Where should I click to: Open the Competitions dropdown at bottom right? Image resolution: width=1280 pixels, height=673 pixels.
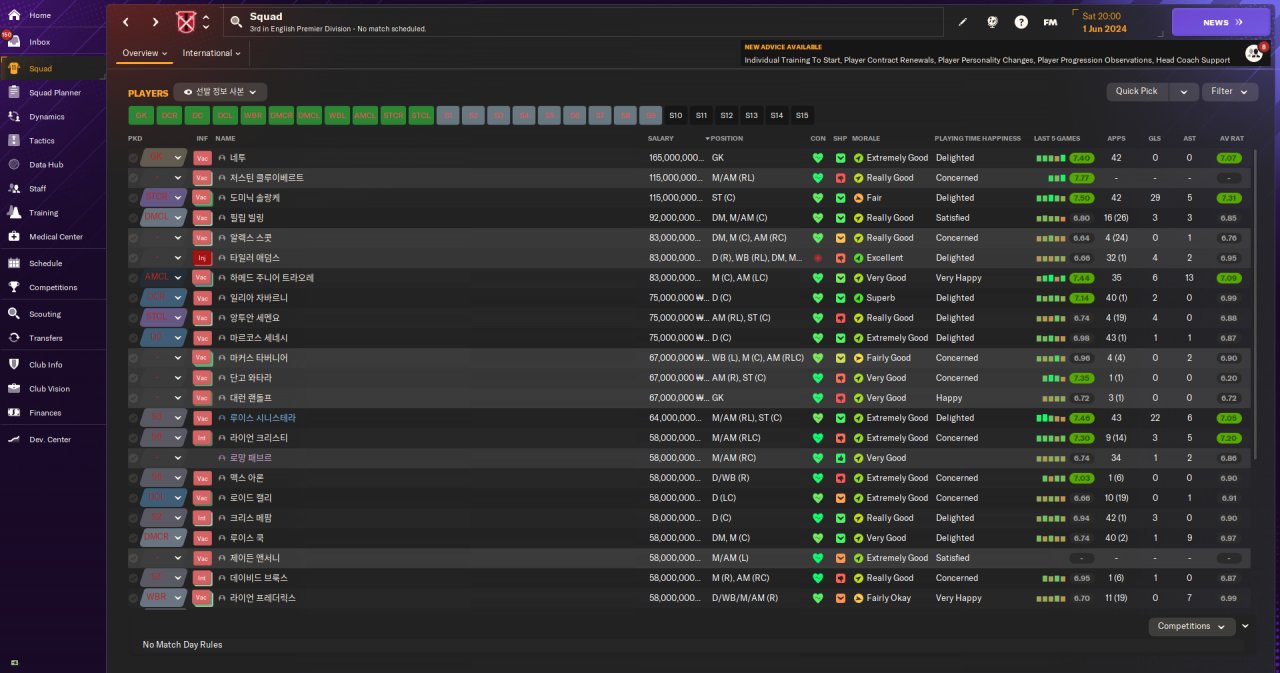(x=1191, y=626)
